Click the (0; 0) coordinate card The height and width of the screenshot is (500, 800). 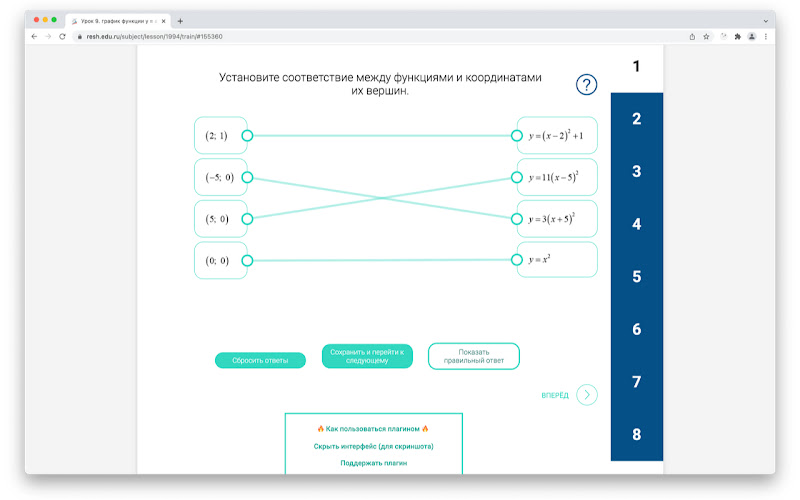[220, 261]
